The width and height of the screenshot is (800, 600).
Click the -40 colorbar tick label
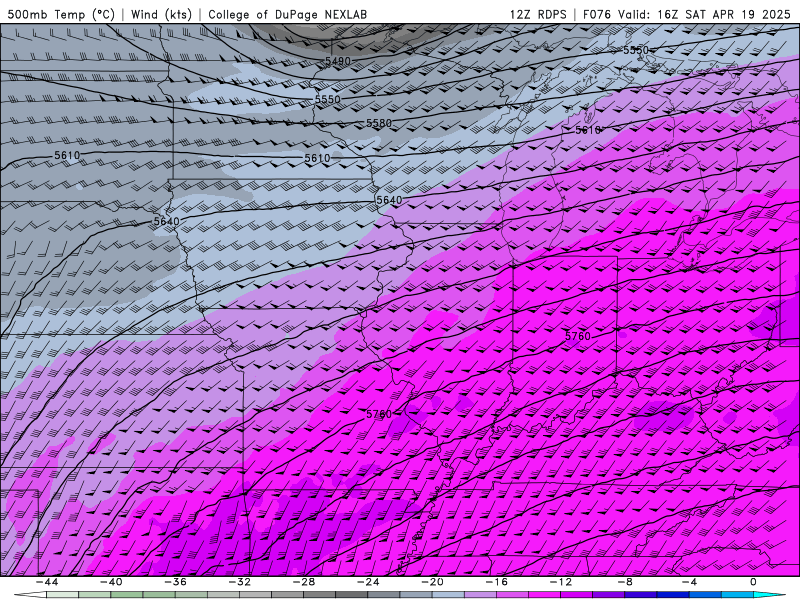[x=111, y=582]
